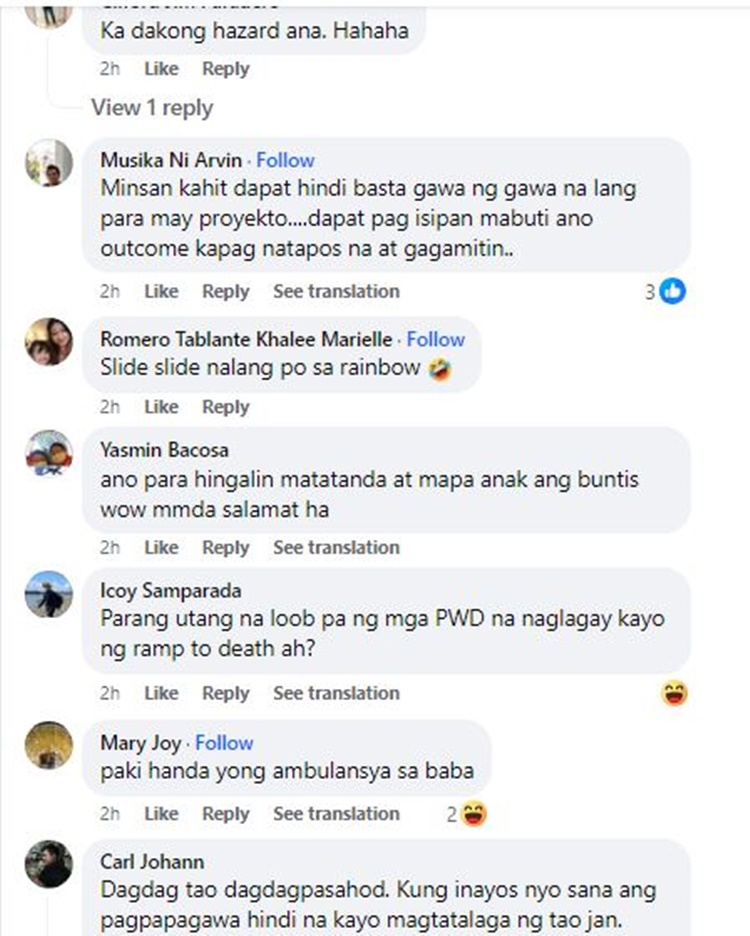This screenshot has width=750, height=936.
Task: Open Carl Johann's profile avatar
Action: point(48,864)
